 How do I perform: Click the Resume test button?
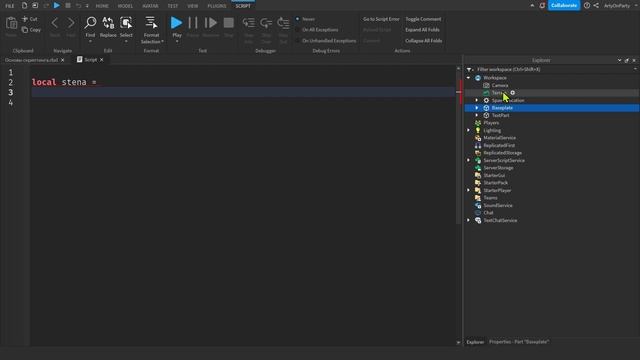211,23
